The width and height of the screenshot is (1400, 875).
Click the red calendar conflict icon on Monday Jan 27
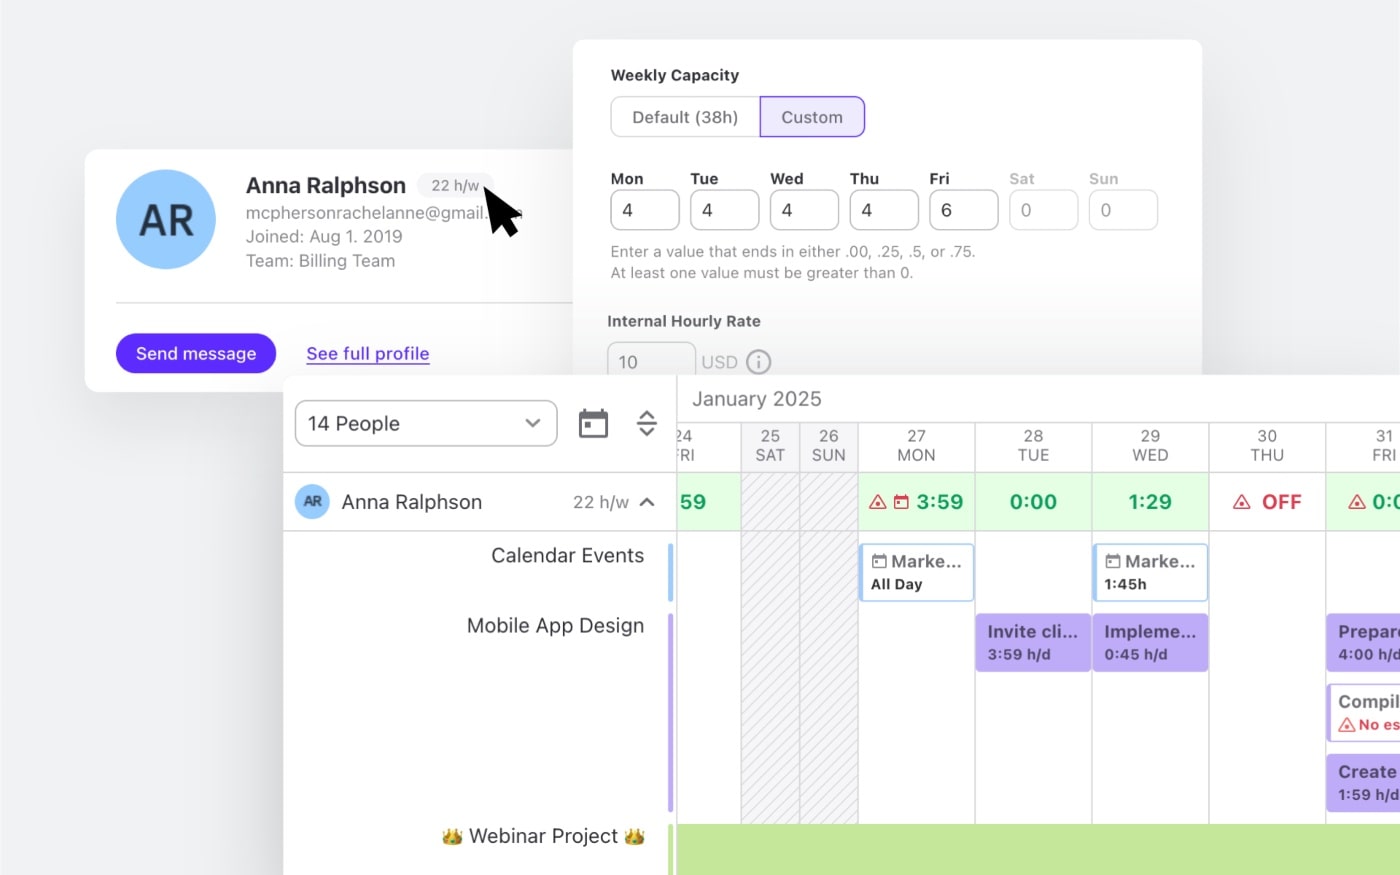pos(899,501)
